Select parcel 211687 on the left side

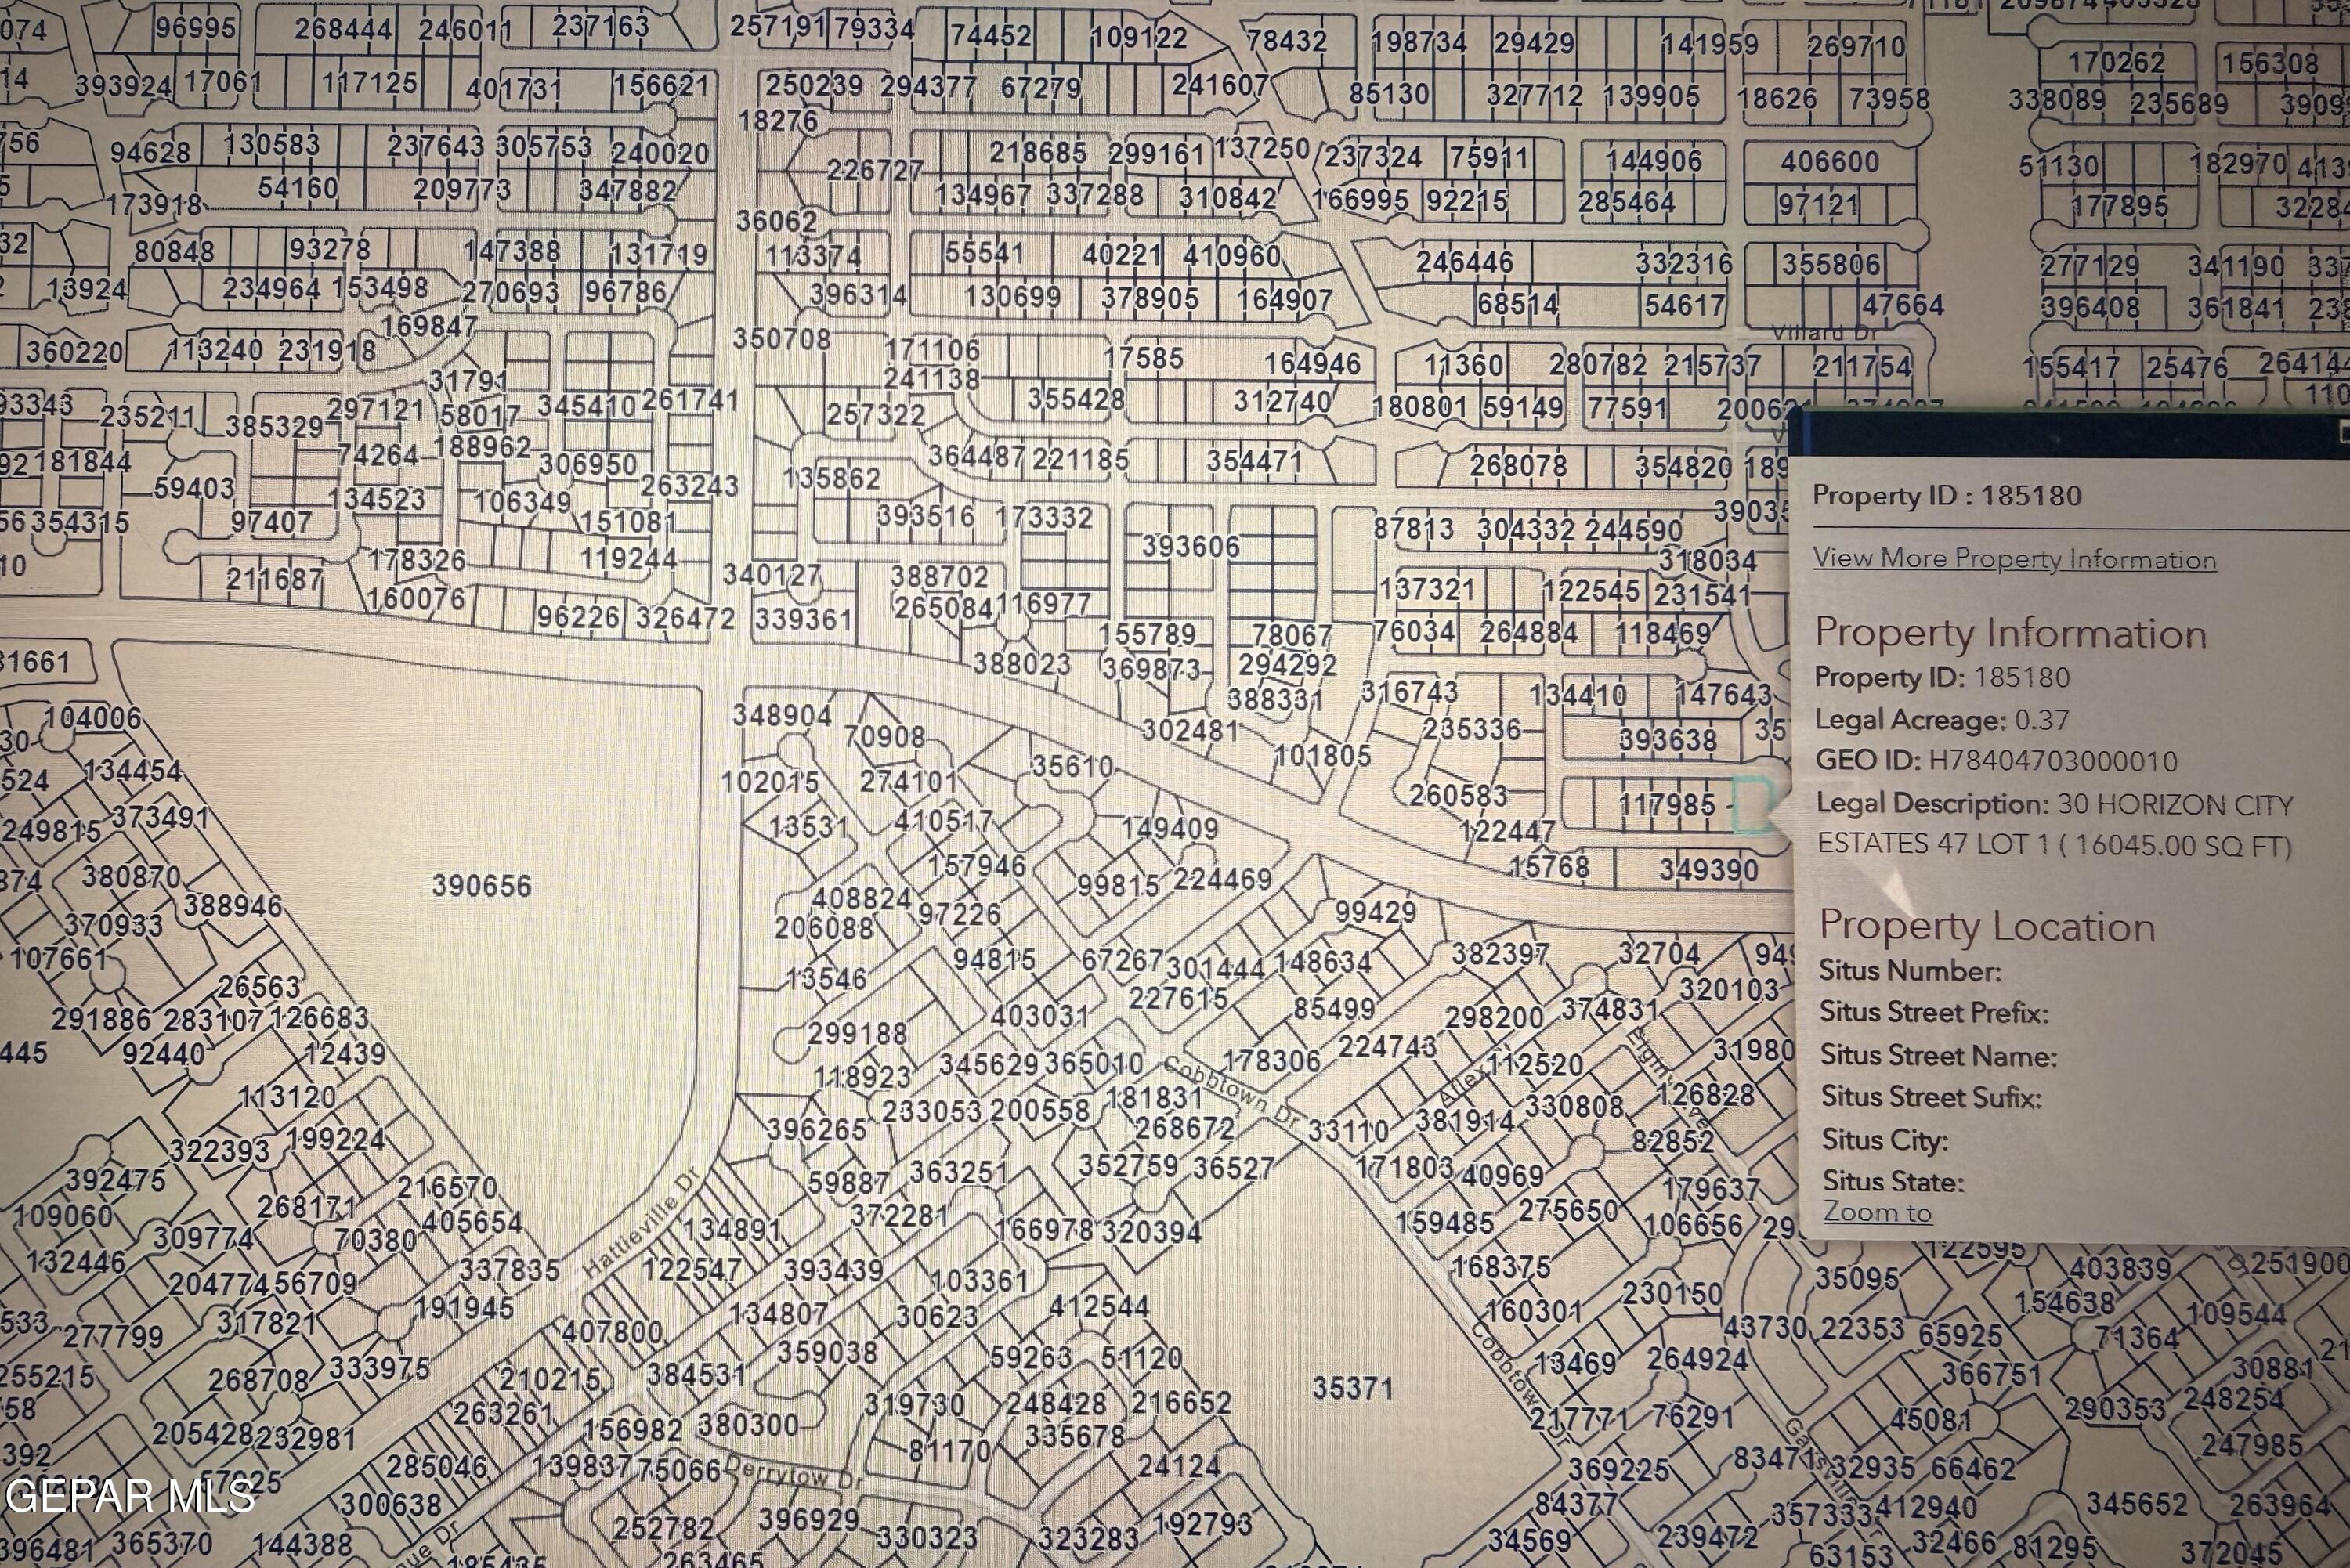coord(273,579)
